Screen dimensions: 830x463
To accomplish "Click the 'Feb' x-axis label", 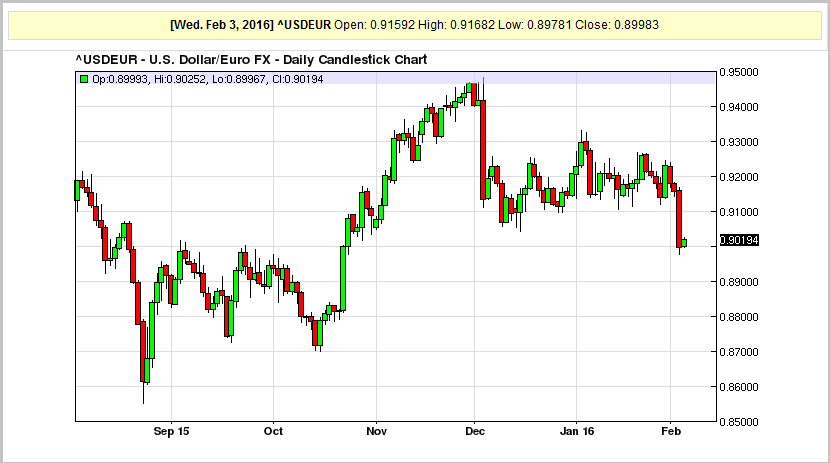I will (671, 431).
